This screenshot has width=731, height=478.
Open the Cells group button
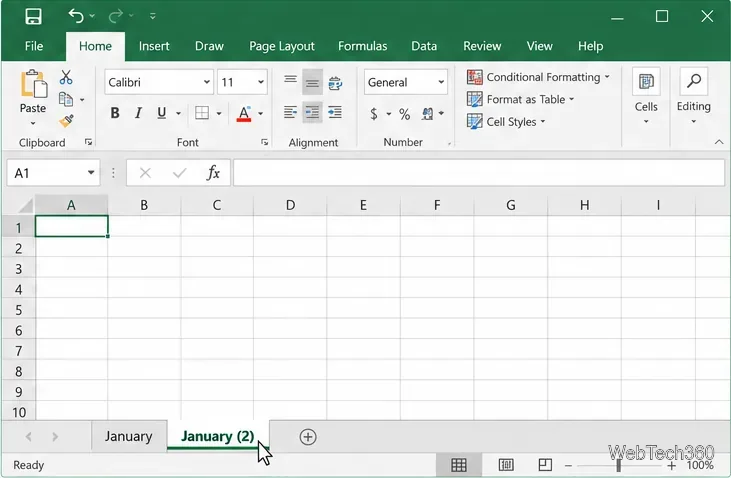(646, 97)
